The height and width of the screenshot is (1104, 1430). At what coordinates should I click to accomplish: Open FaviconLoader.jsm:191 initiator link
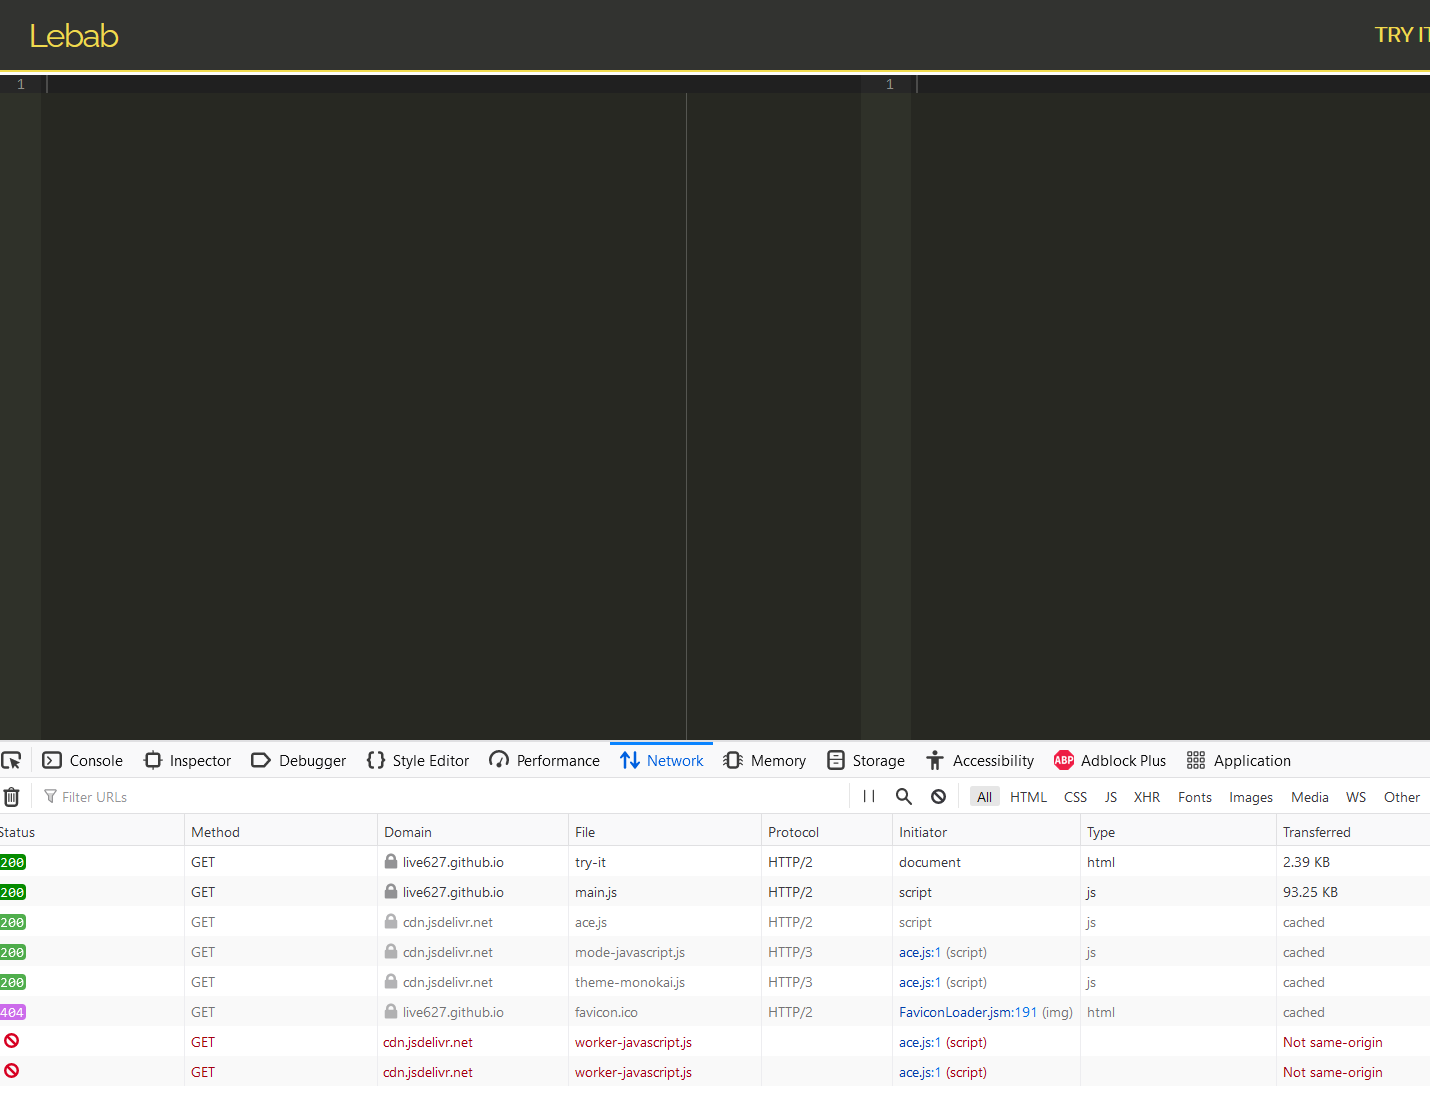coord(968,1012)
